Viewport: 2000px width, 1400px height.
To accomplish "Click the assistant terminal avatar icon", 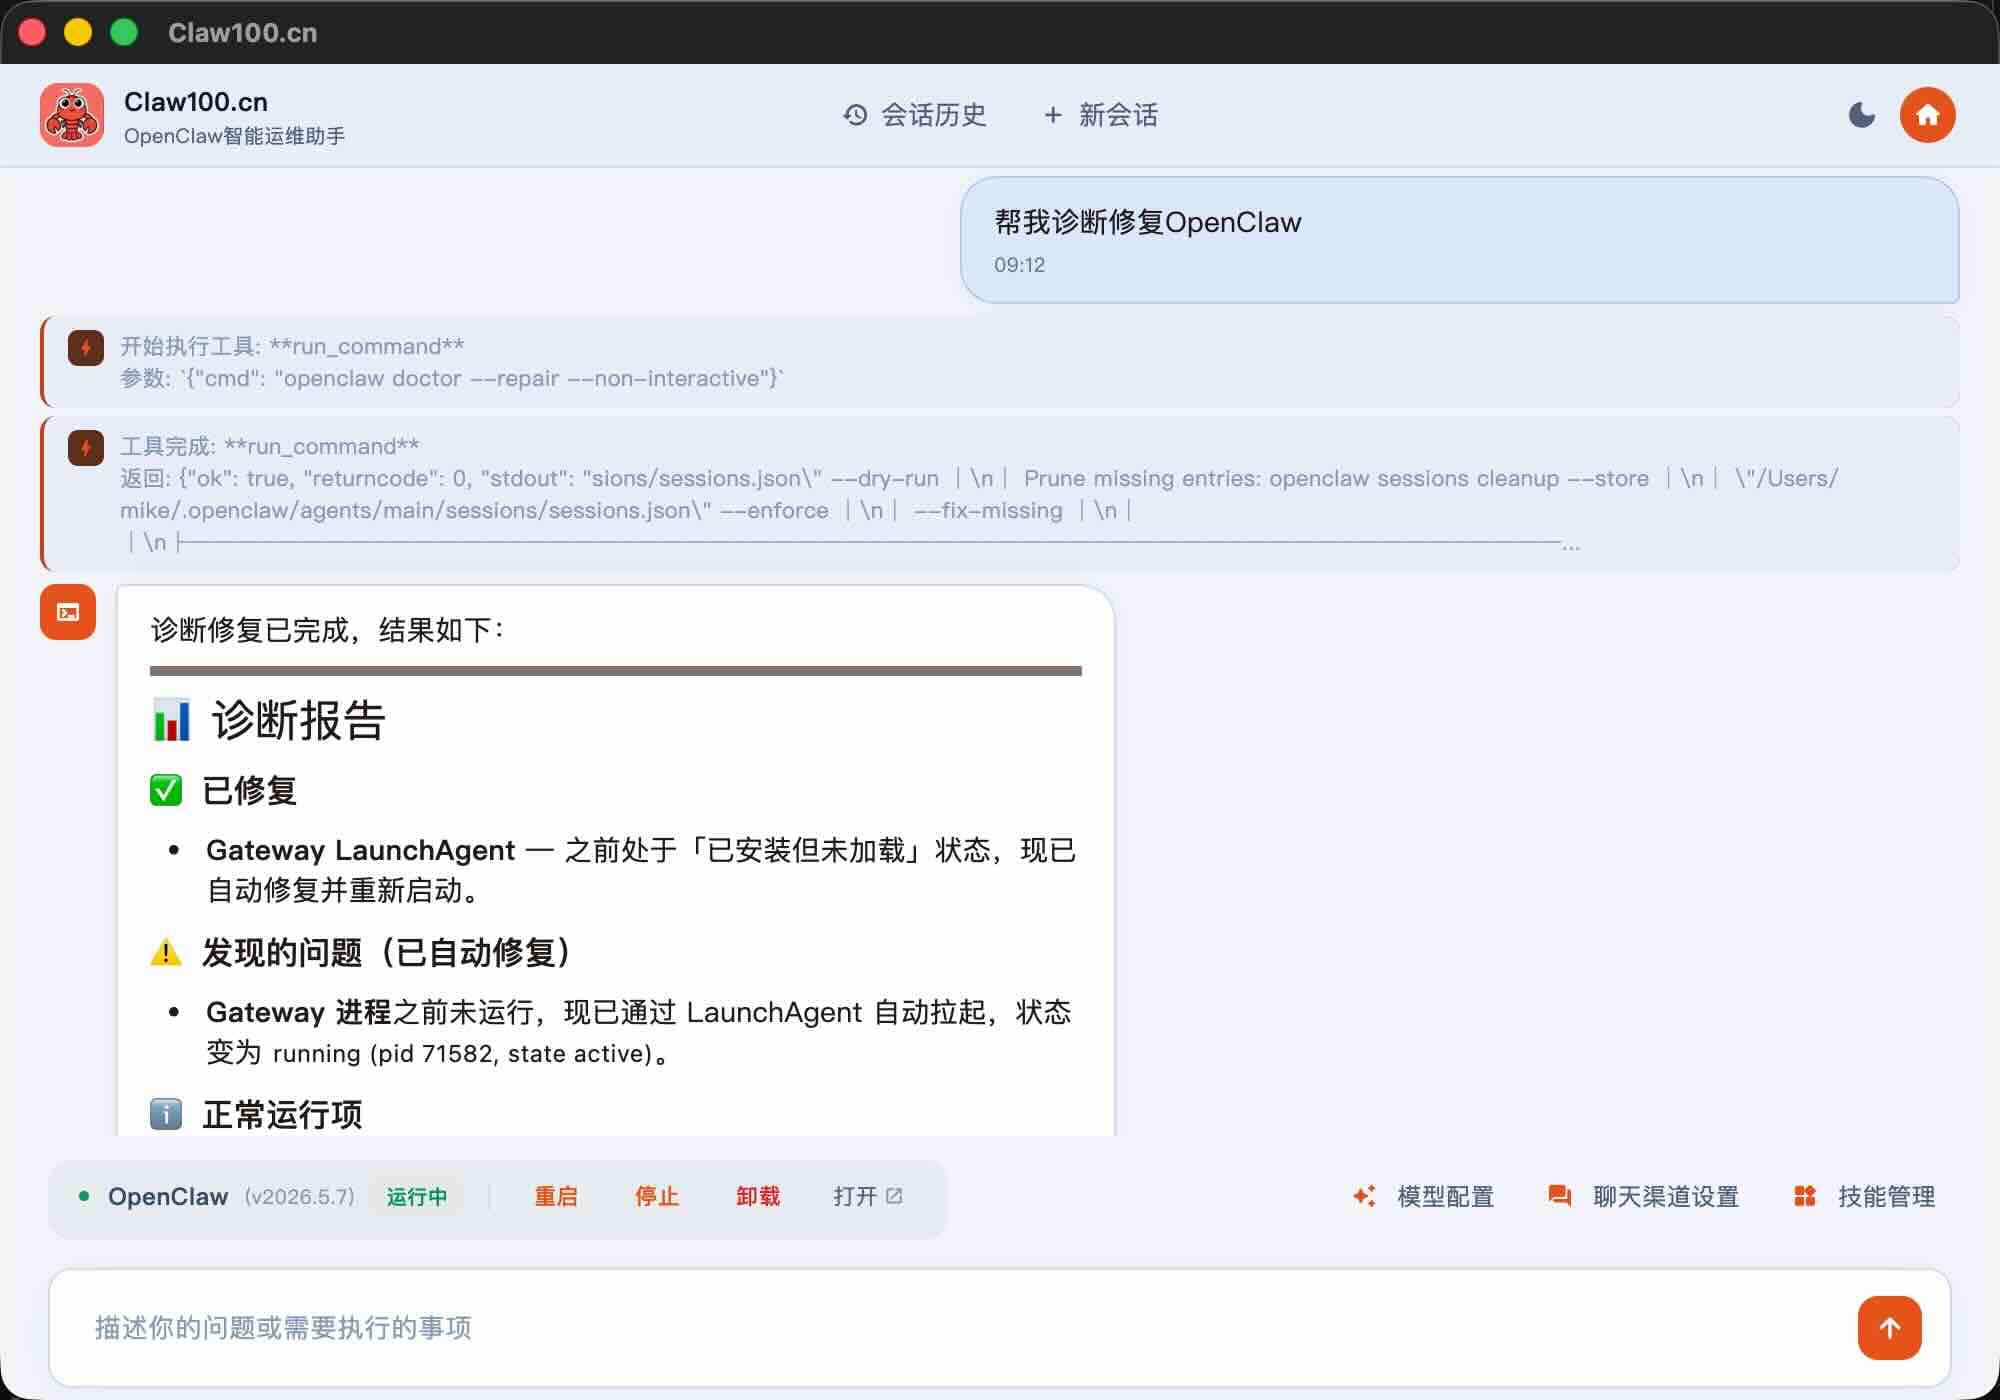I will tap(68, 612).
